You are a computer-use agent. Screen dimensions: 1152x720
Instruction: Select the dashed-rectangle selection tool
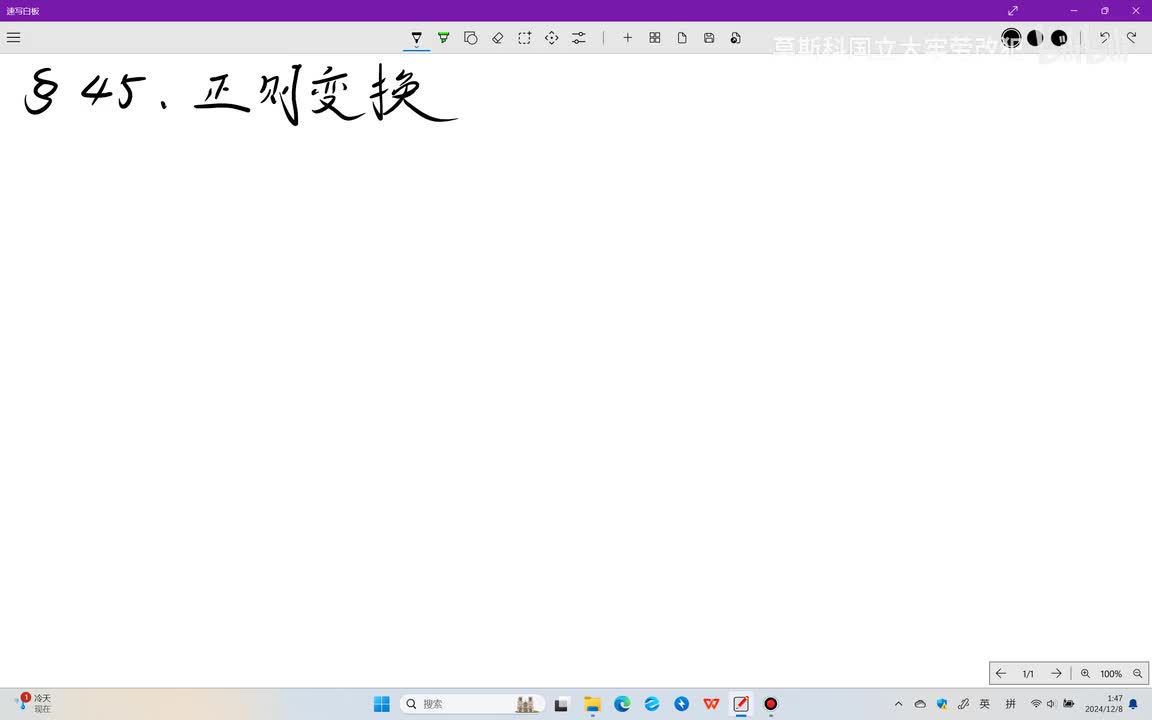(525, 37)
